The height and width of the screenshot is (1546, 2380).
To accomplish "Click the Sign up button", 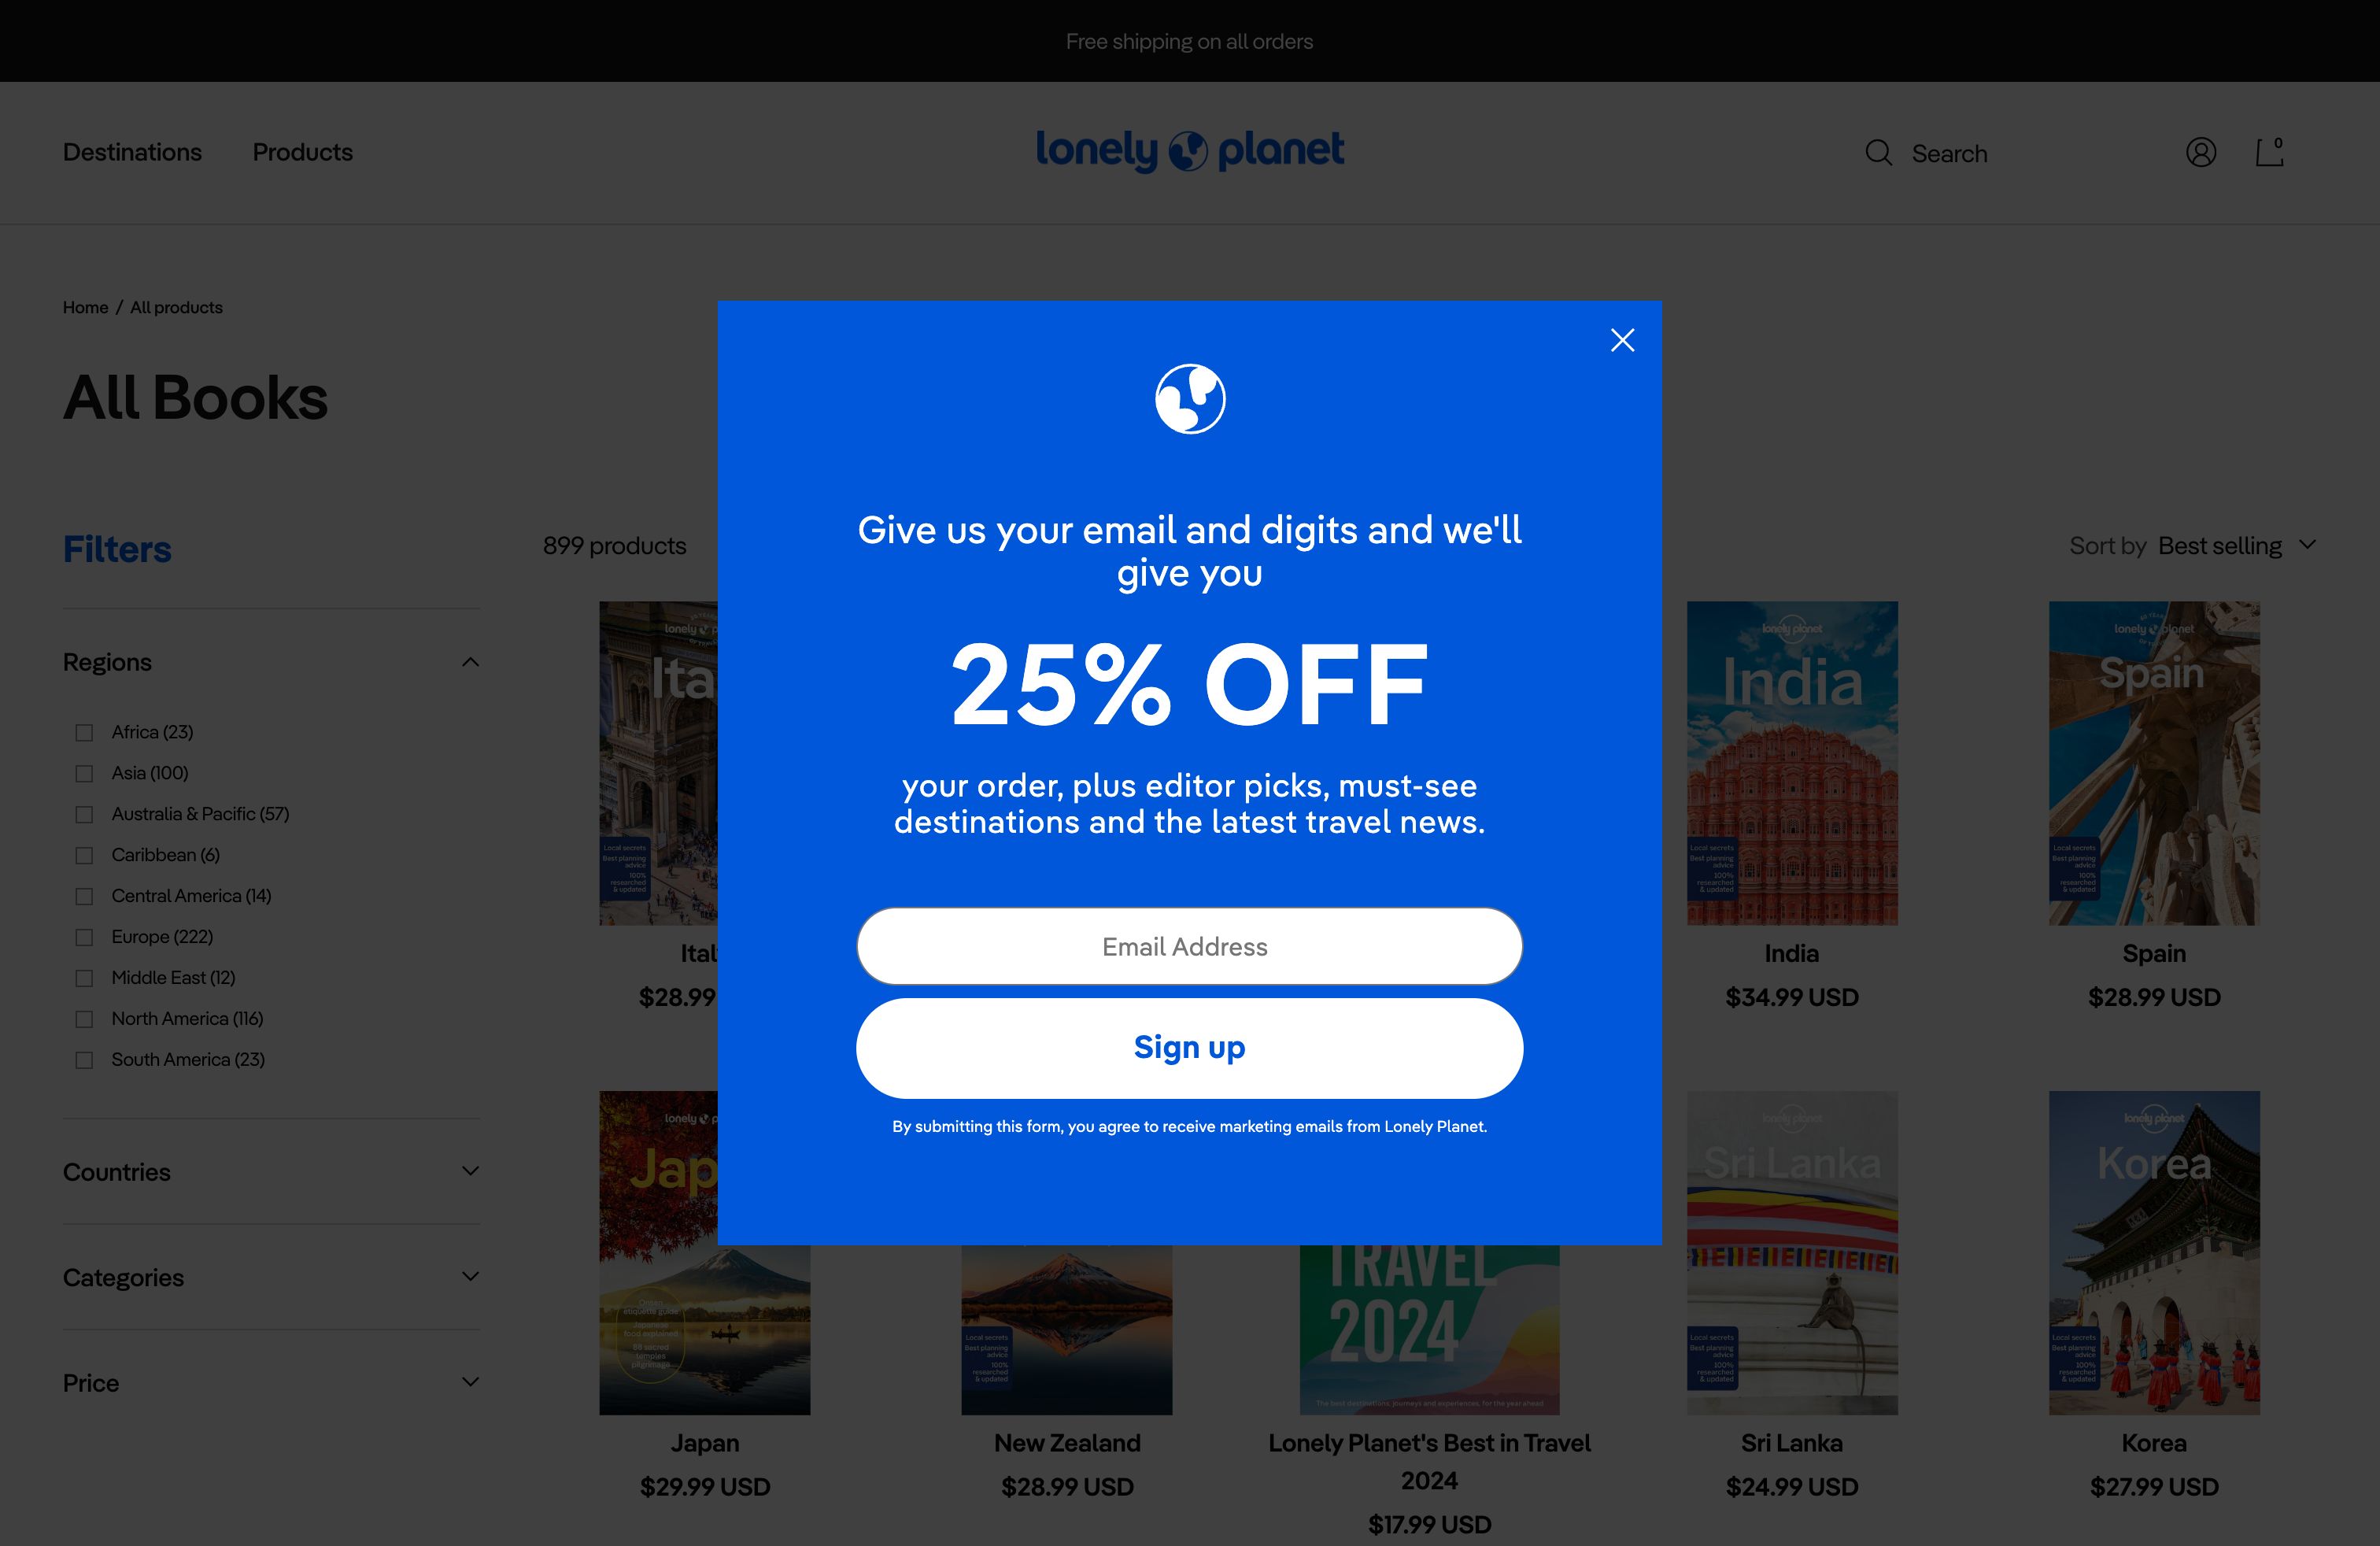I will pos(1188,1046).
